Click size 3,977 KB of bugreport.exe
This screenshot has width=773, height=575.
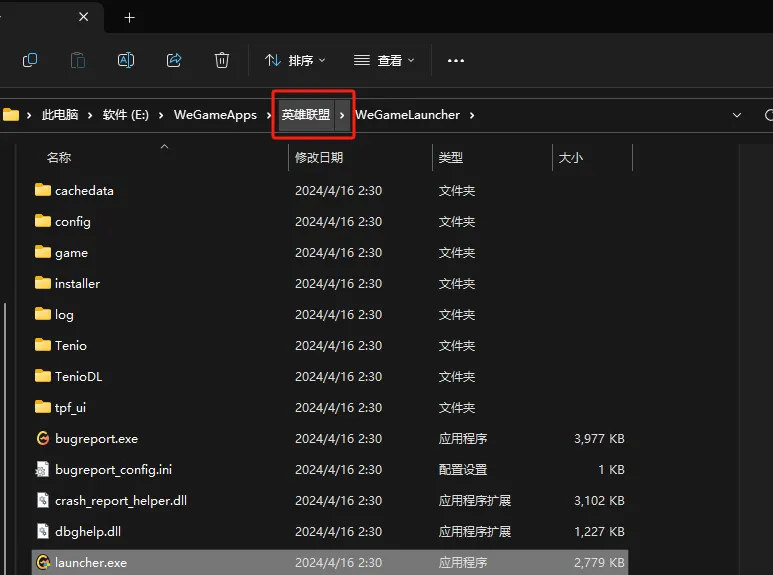[599, 439]
